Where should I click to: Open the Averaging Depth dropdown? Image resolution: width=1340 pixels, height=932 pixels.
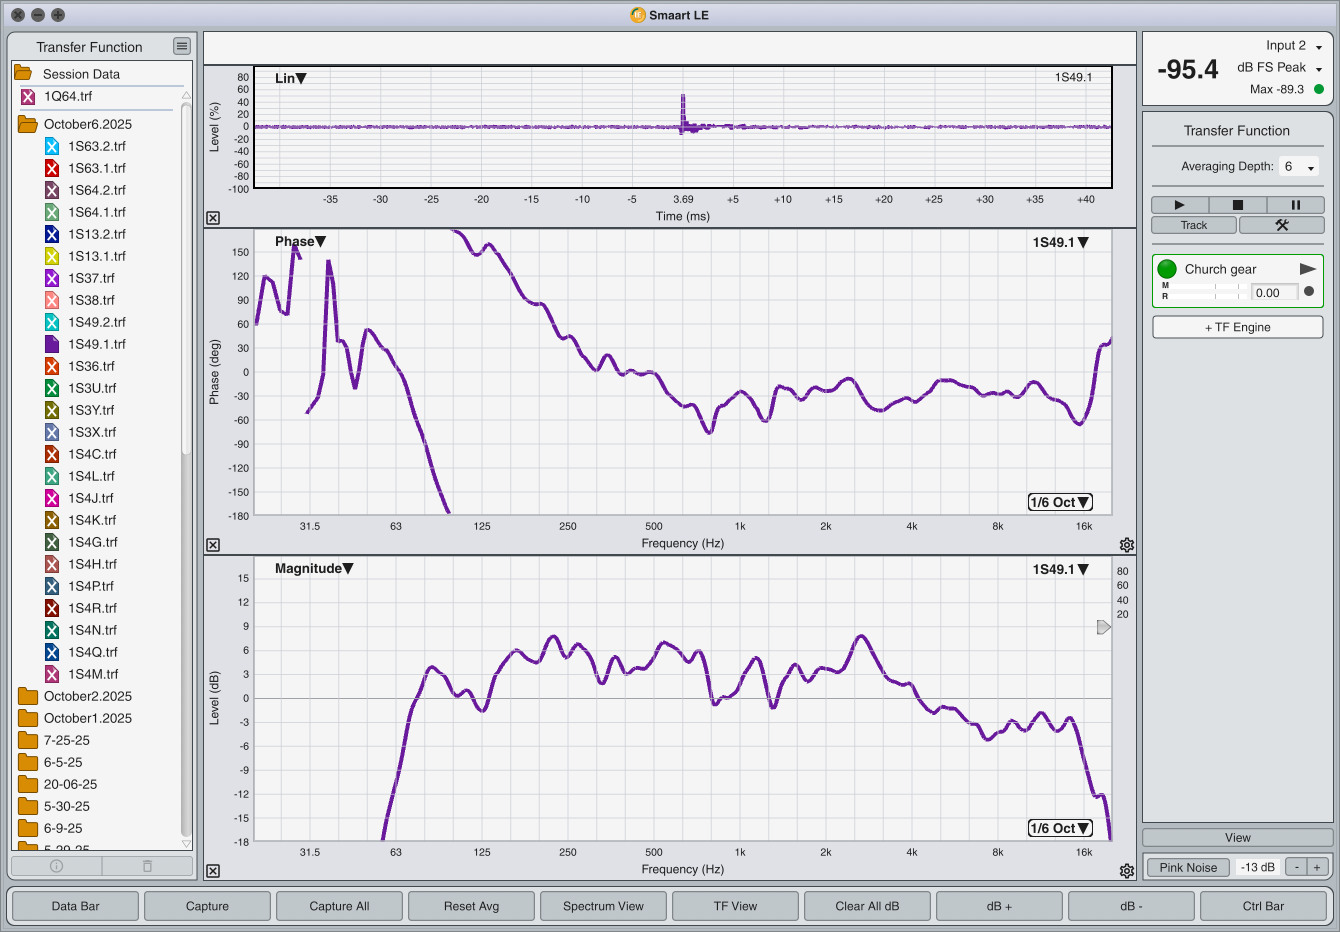1300,167
